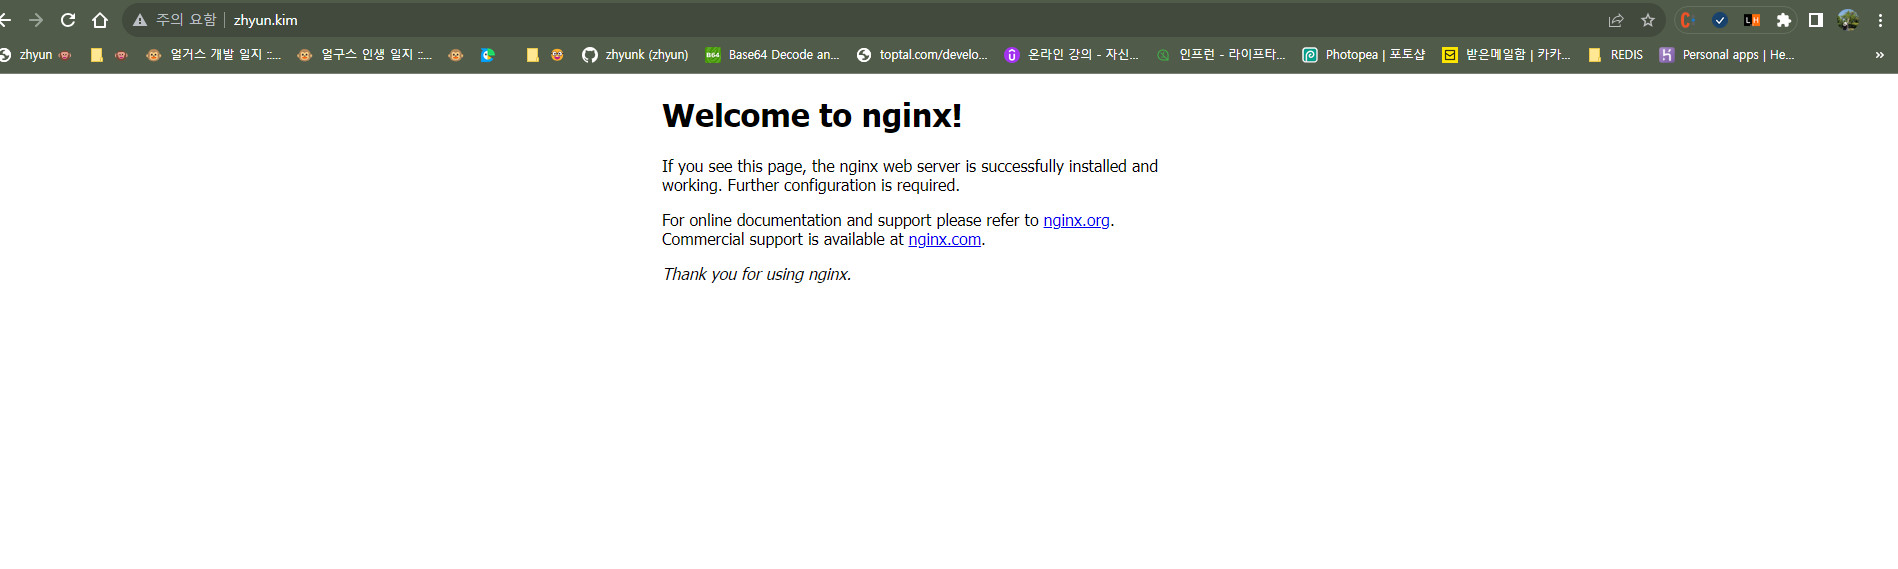Open the first yellow bookmark folder
This screenshot has width=1898, height=569.
coord(97,55)
